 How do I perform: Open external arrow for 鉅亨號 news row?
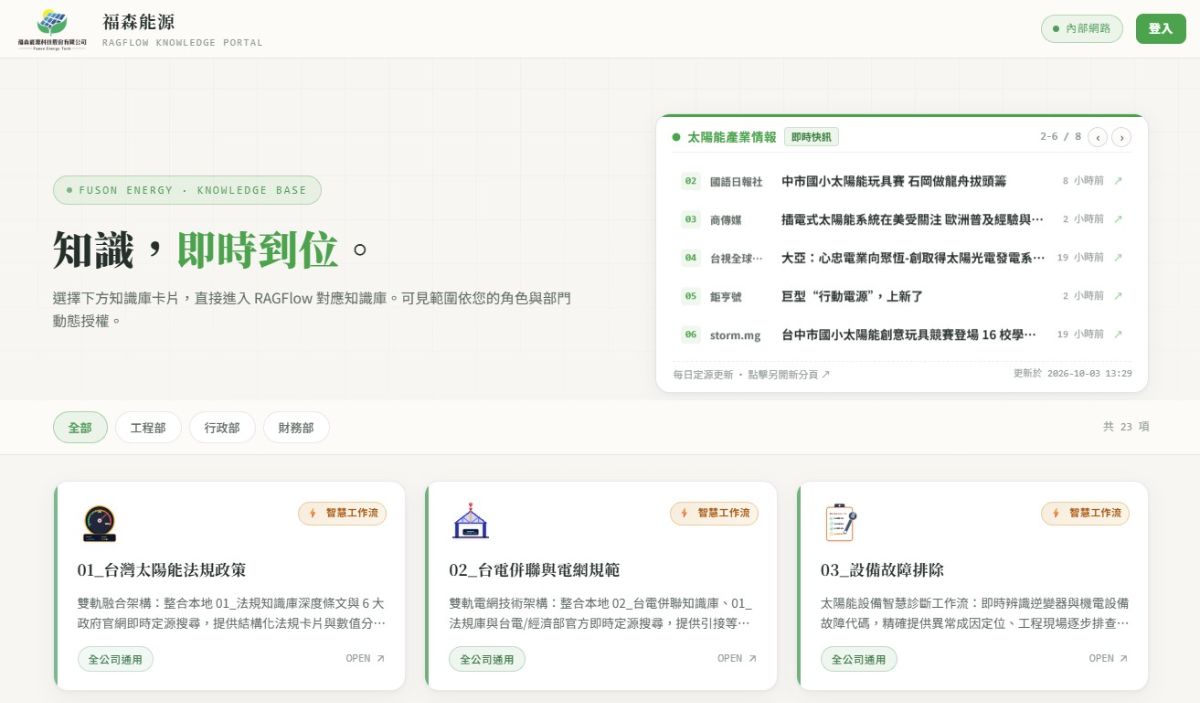click(1118, 296)
